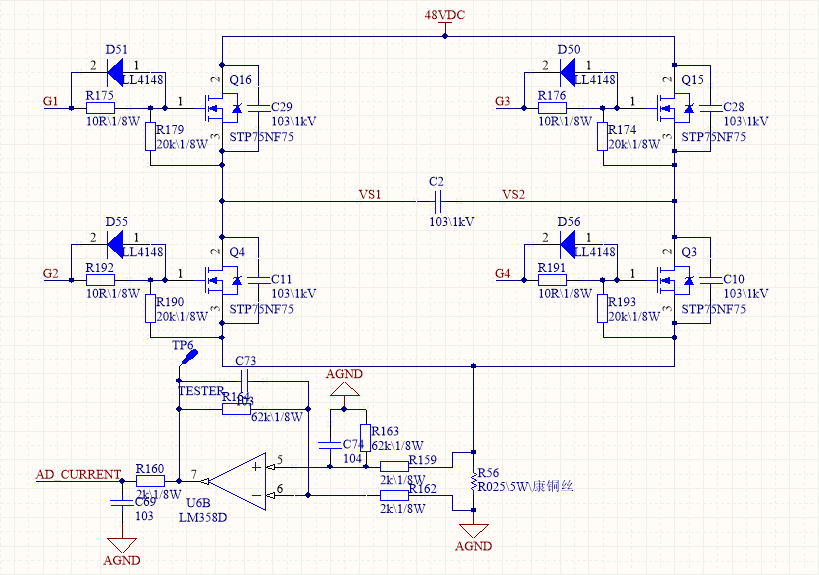Screen dimensions: 819x575
Task: Click the G4 net label
Action: [503, 273]
